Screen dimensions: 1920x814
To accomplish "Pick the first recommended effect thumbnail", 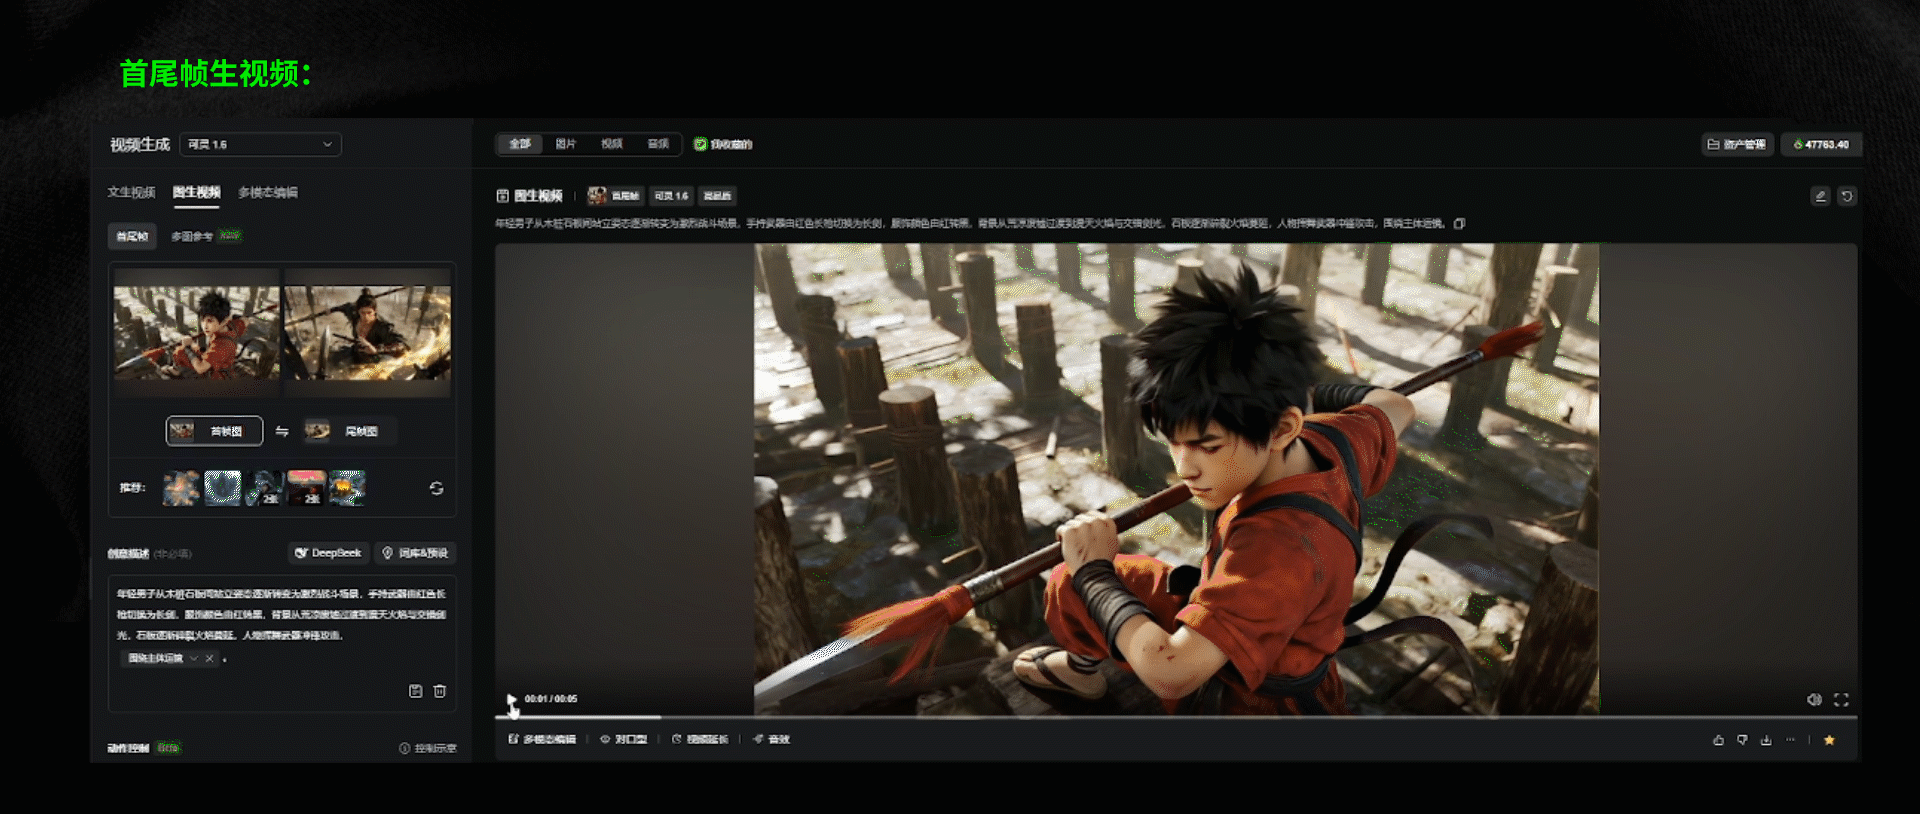I will [x=181, y=488].
